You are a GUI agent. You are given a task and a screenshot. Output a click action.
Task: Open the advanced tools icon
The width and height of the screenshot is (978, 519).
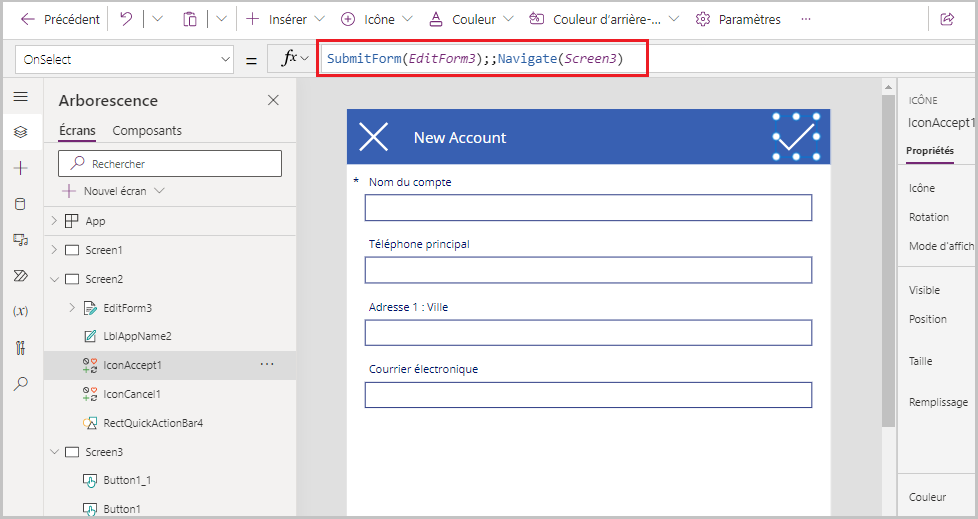click(x=21, y=347)
